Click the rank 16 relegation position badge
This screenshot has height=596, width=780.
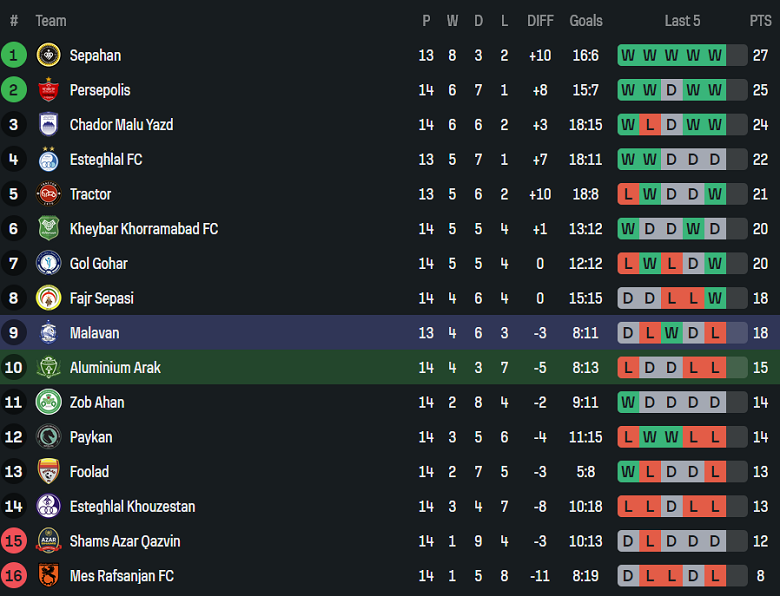(14, 576)
